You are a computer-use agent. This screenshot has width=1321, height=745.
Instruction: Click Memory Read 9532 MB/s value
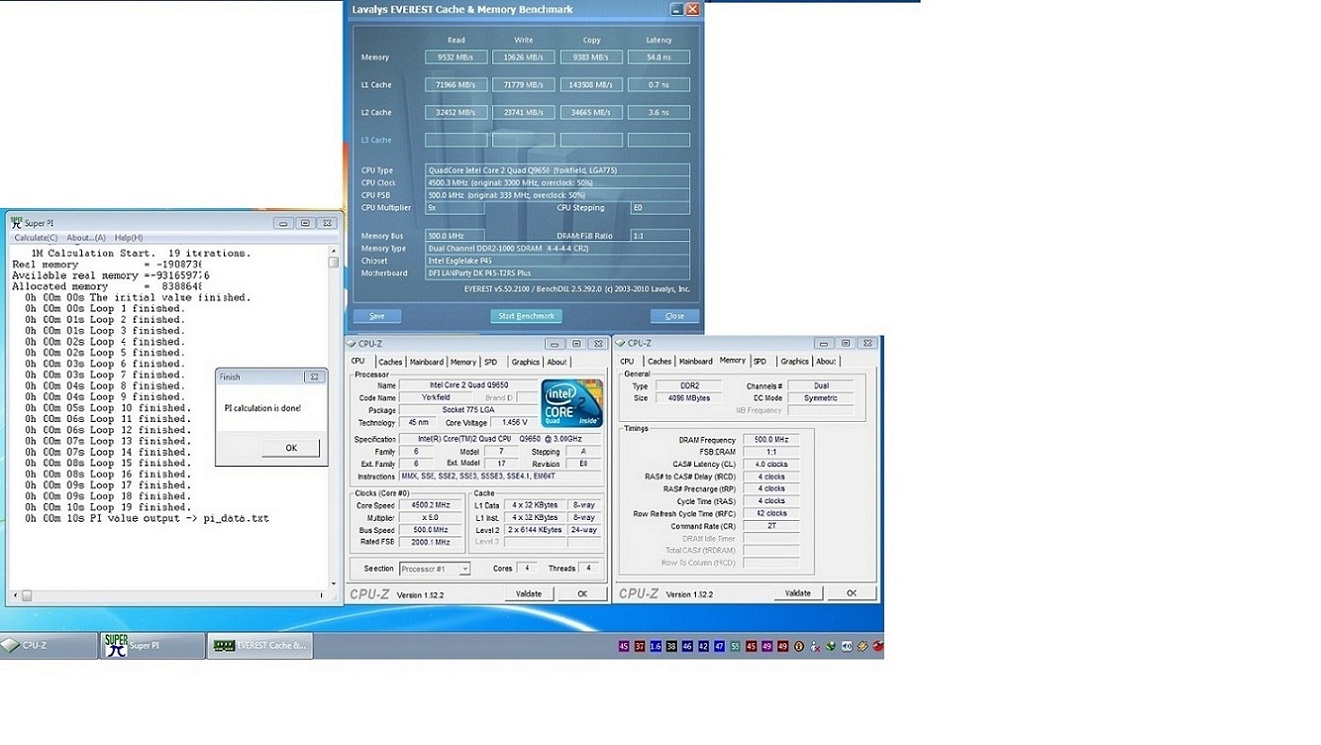(456, 57)
